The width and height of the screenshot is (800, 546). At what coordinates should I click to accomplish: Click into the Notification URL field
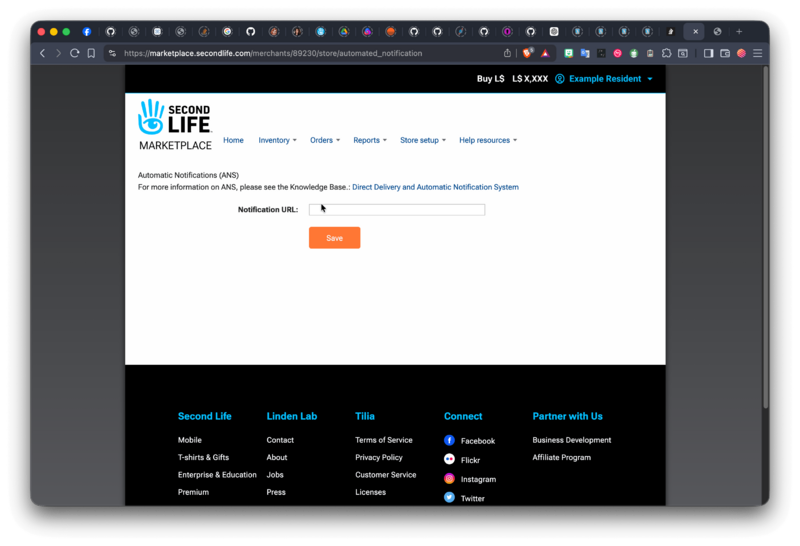(397, 210)
